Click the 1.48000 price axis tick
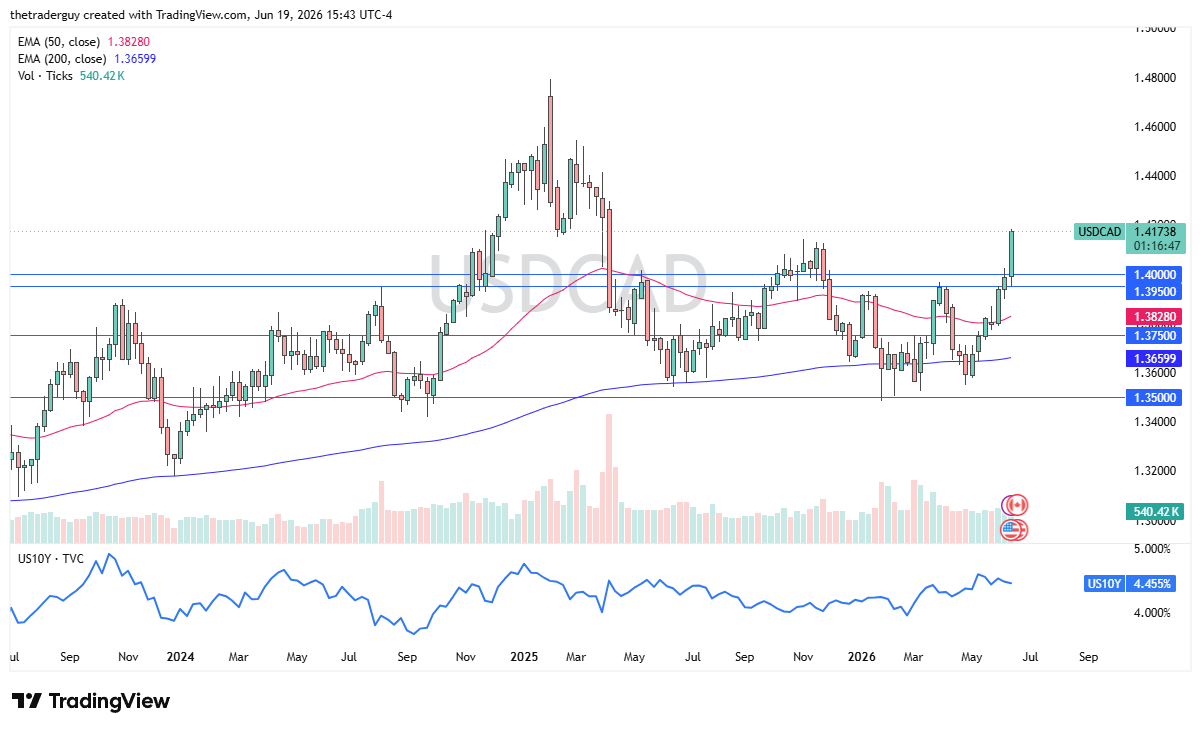The width and height of the screenshot is (1201, 731). pos(1156,78)
